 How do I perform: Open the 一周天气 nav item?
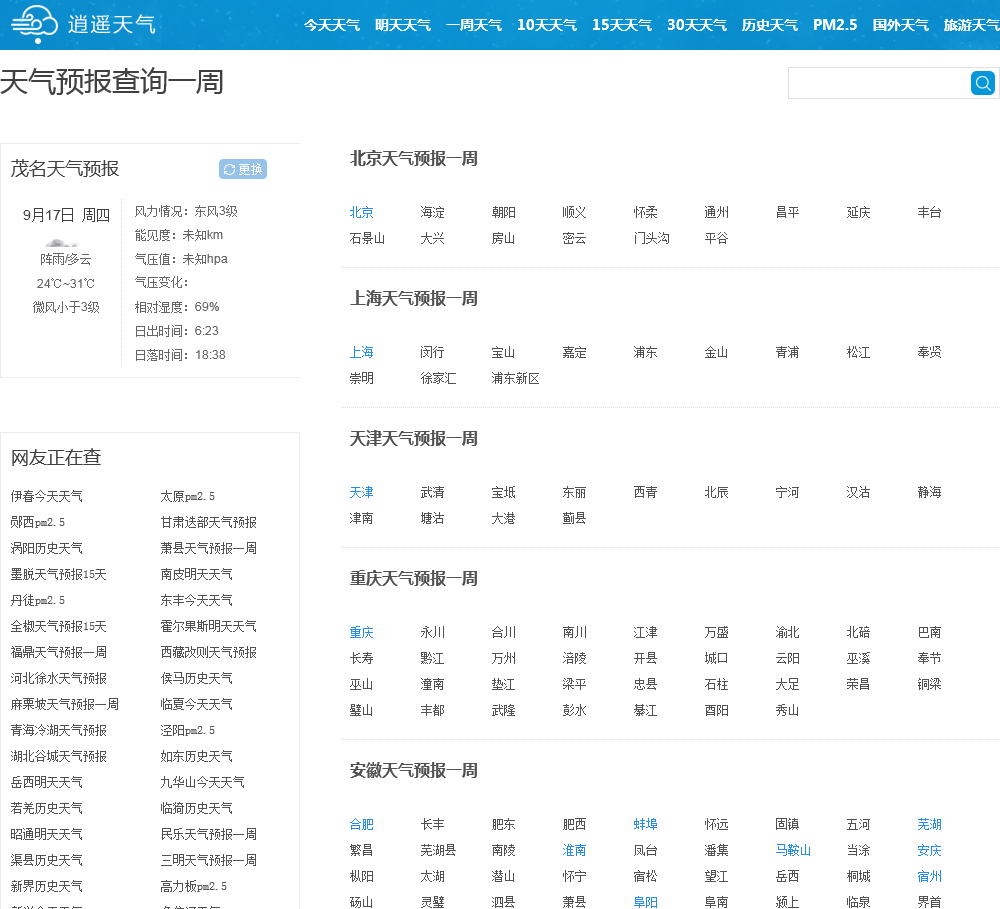click(474, 25)
